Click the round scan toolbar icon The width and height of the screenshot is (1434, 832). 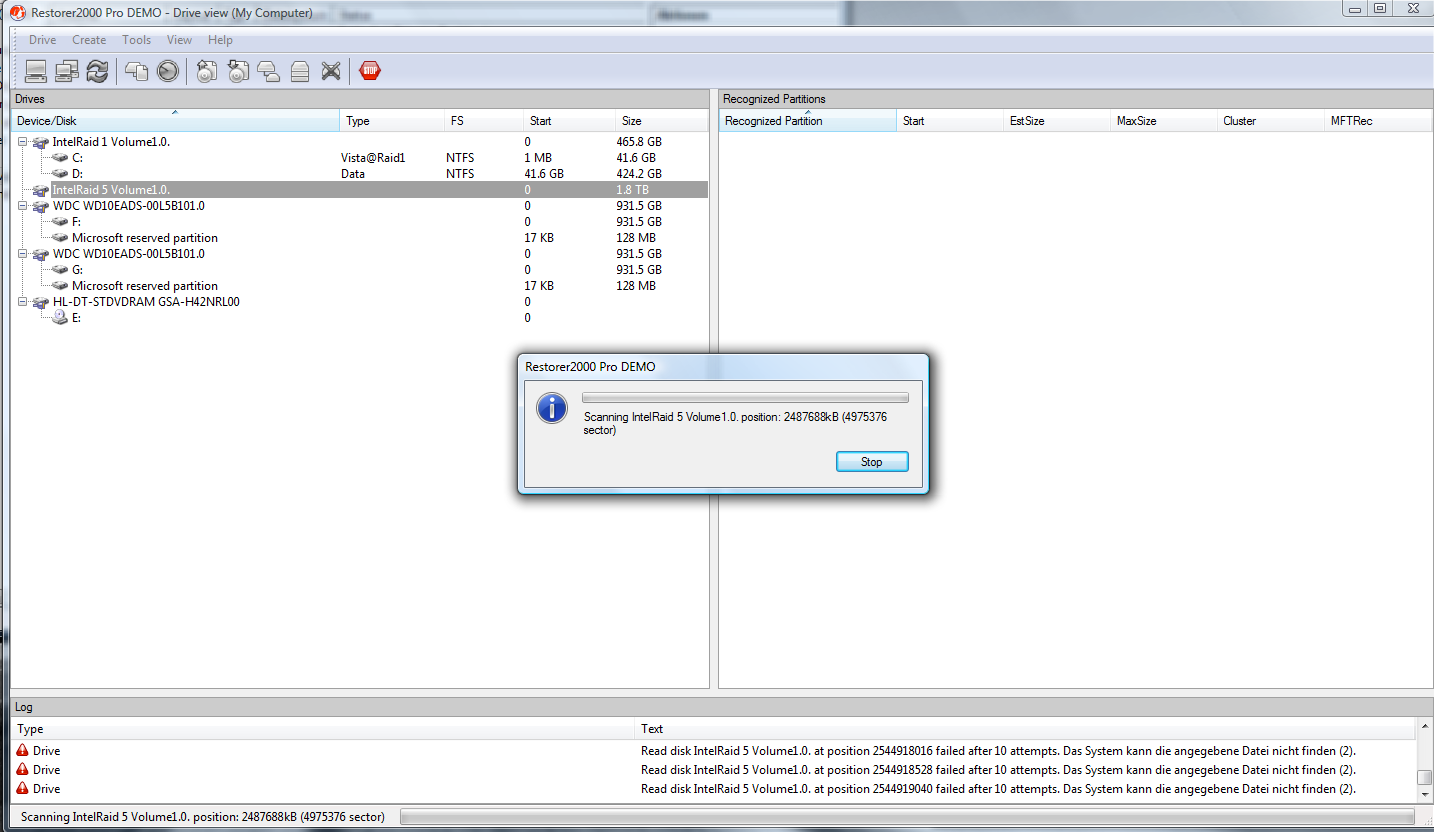coord(168,71)
